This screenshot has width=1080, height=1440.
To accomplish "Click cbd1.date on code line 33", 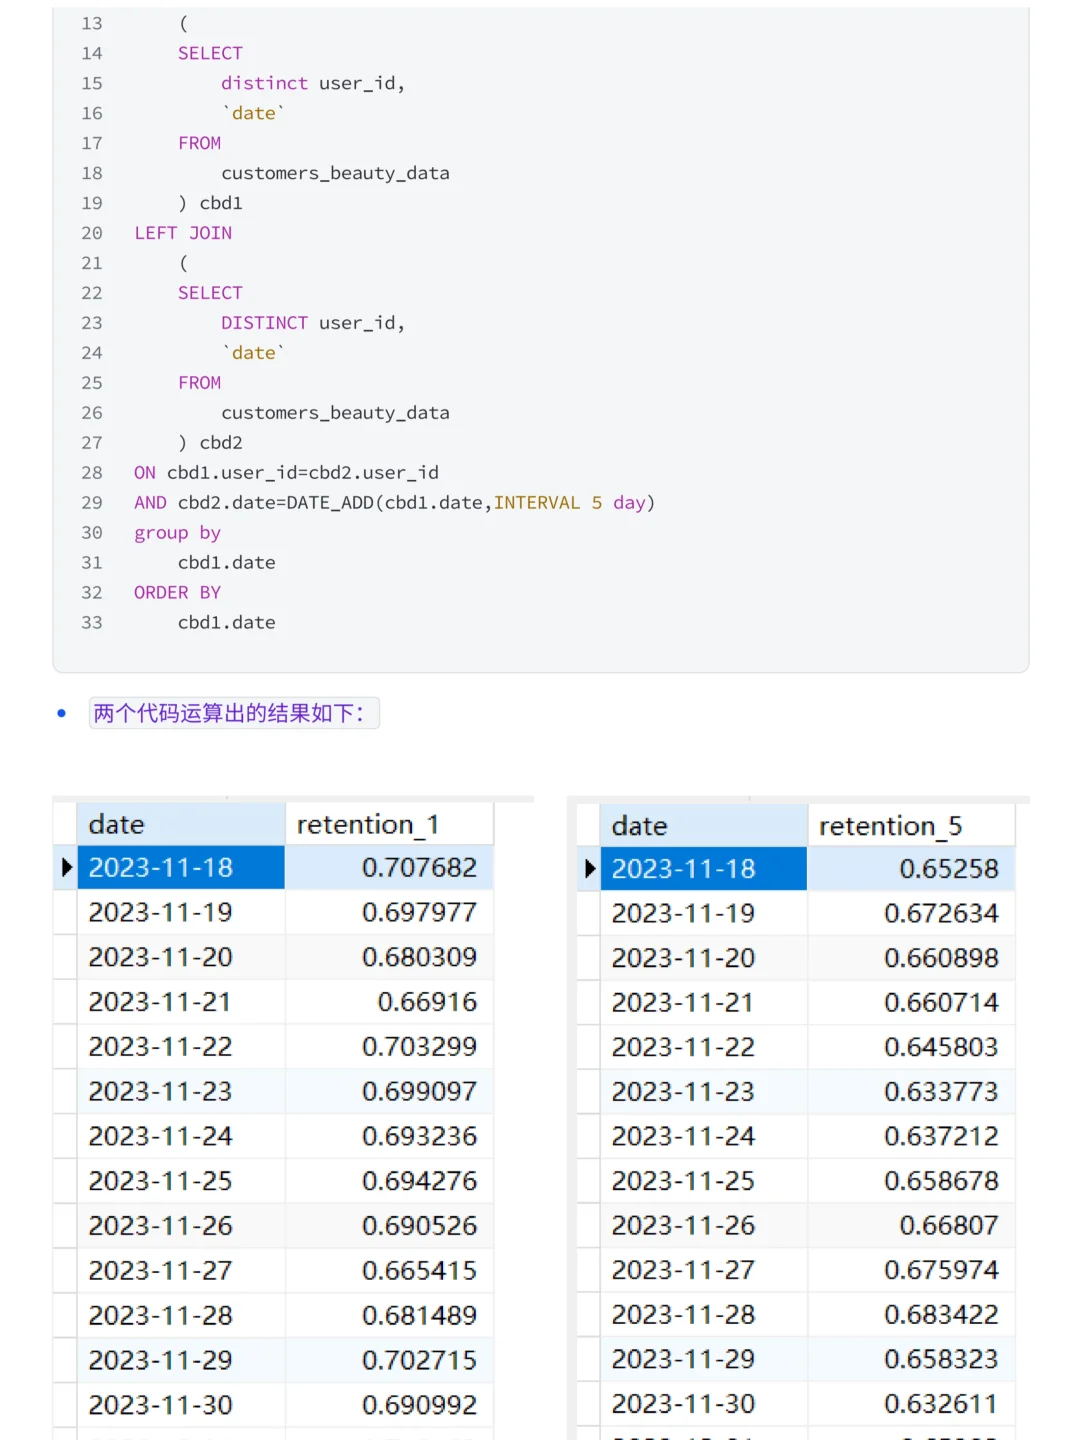I will pyautogui.click(x=227, y=623).
